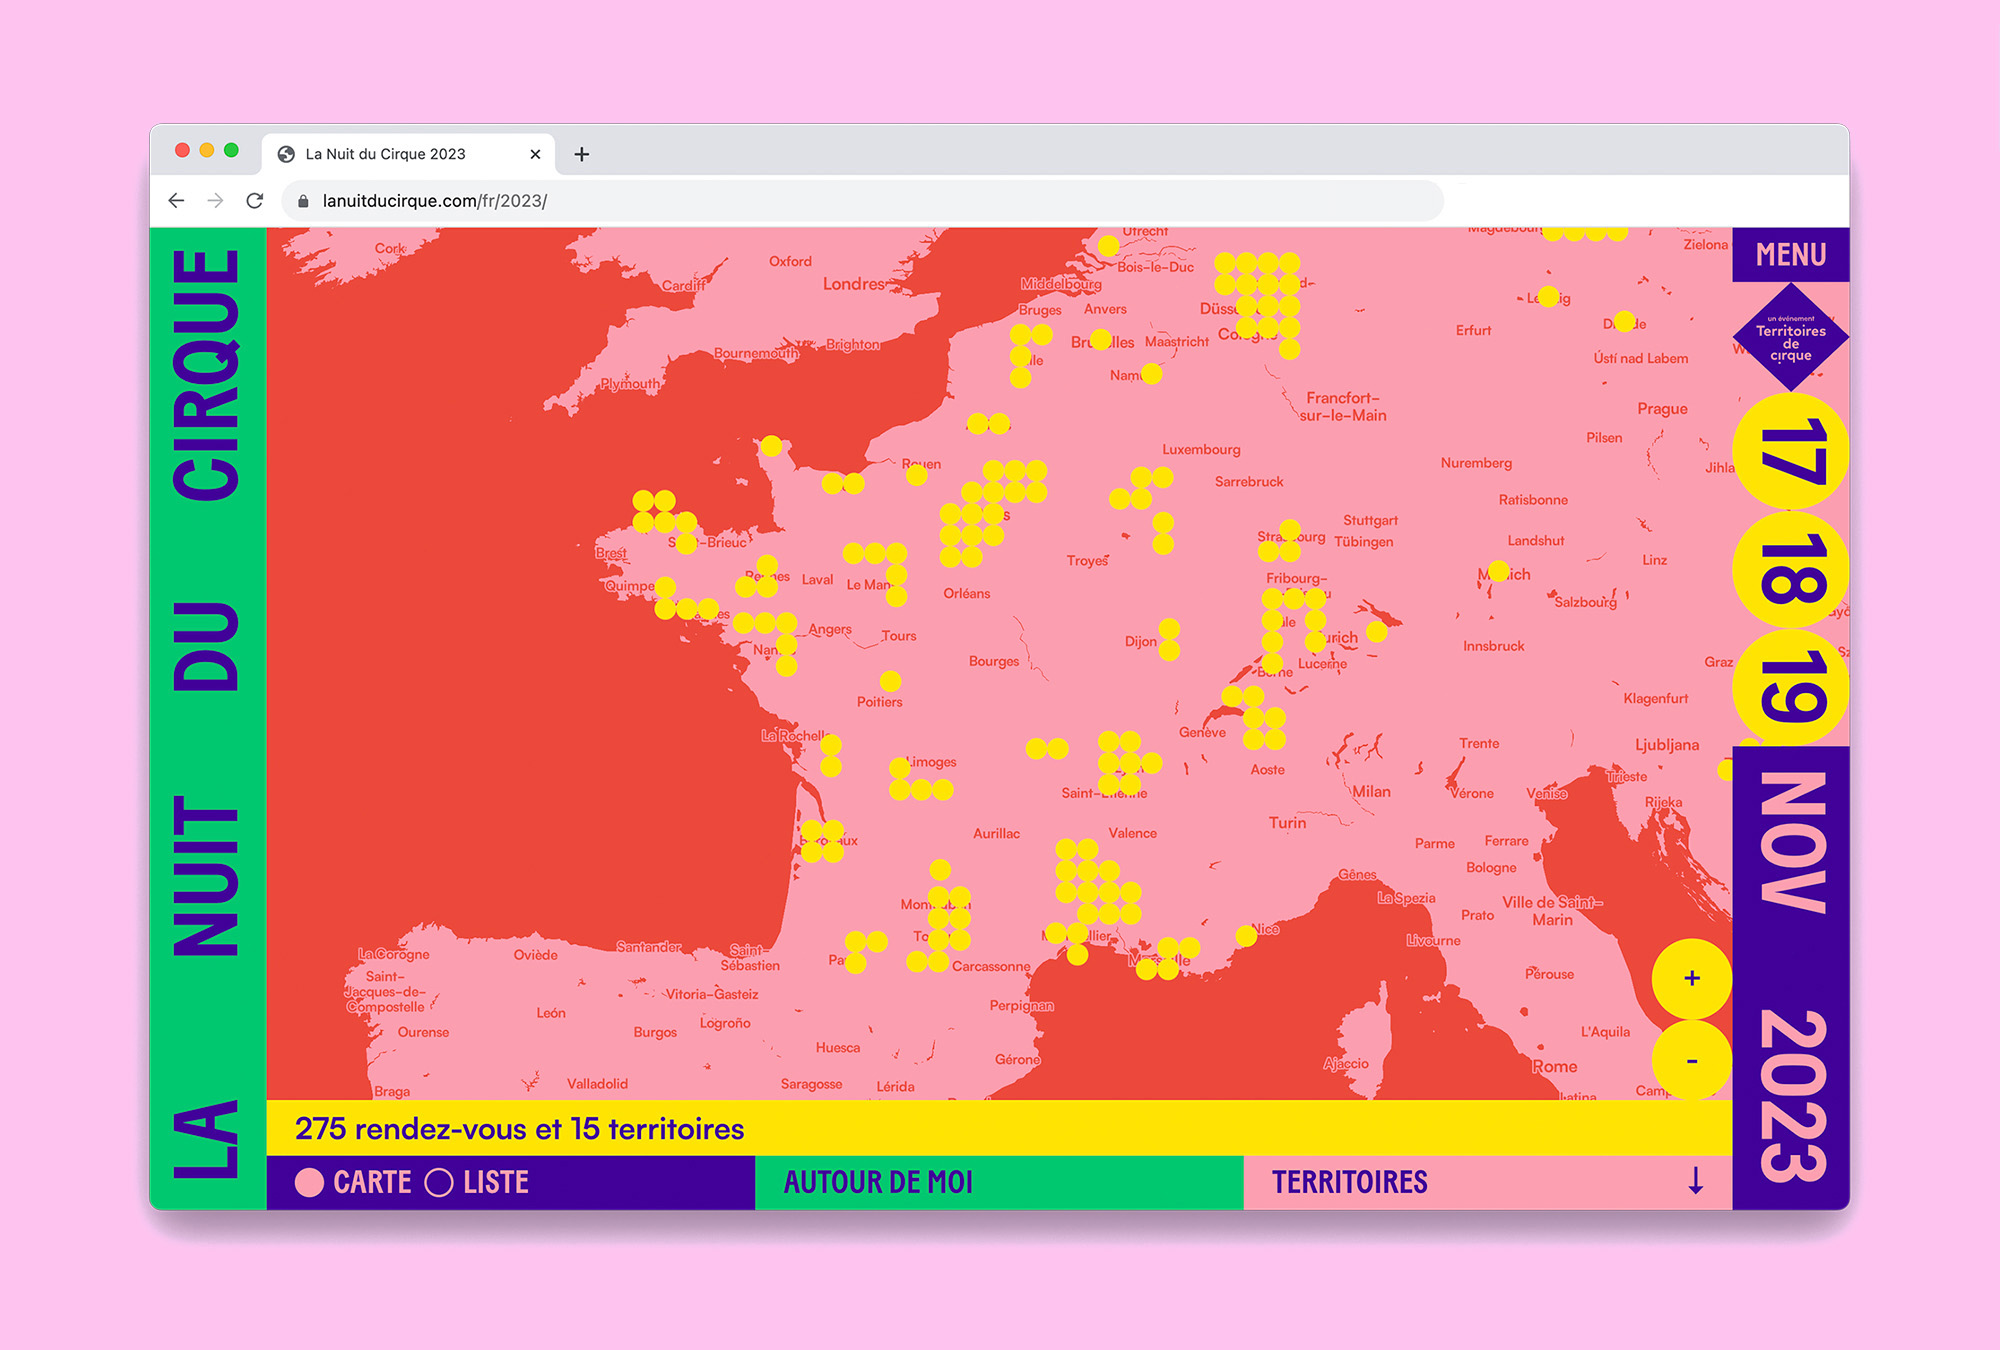Reload the page with the refresh icon

pyautogui.click(x=255, y=201)
